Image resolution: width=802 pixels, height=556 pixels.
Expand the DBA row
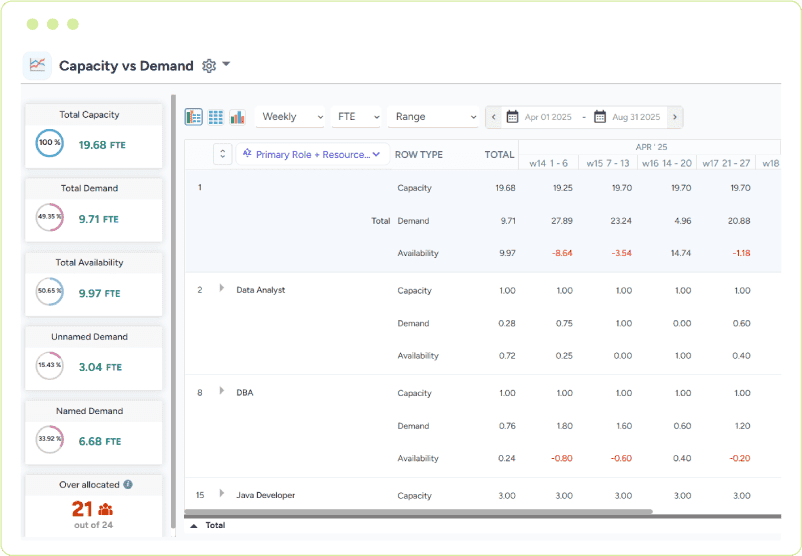point(221,391)
